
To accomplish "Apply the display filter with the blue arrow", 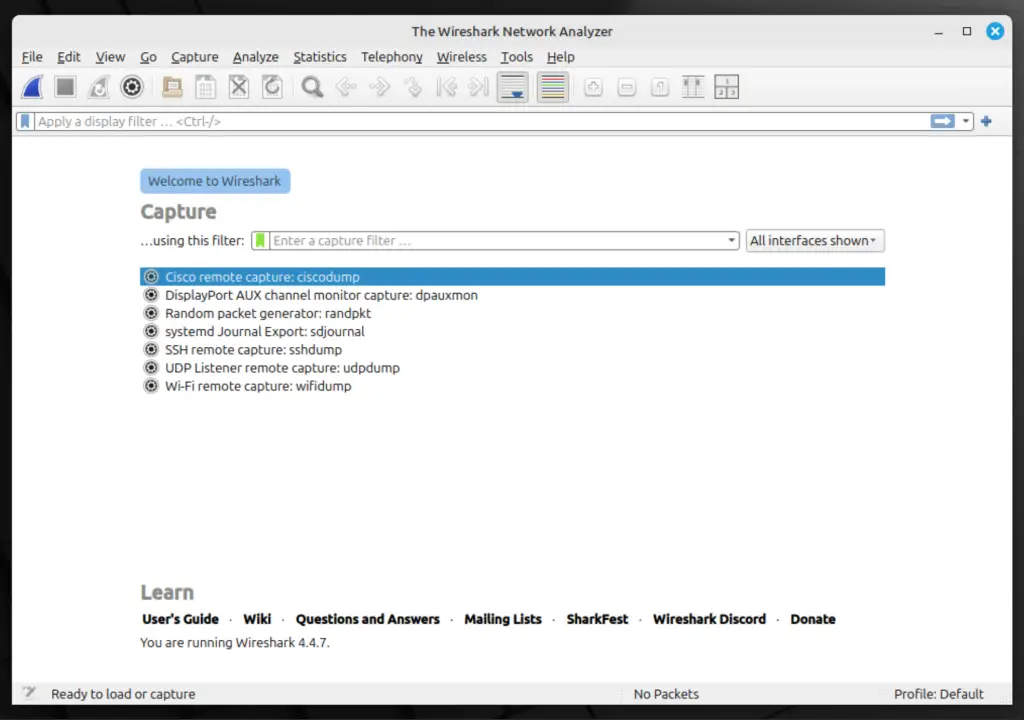I will tap(941, 121).
